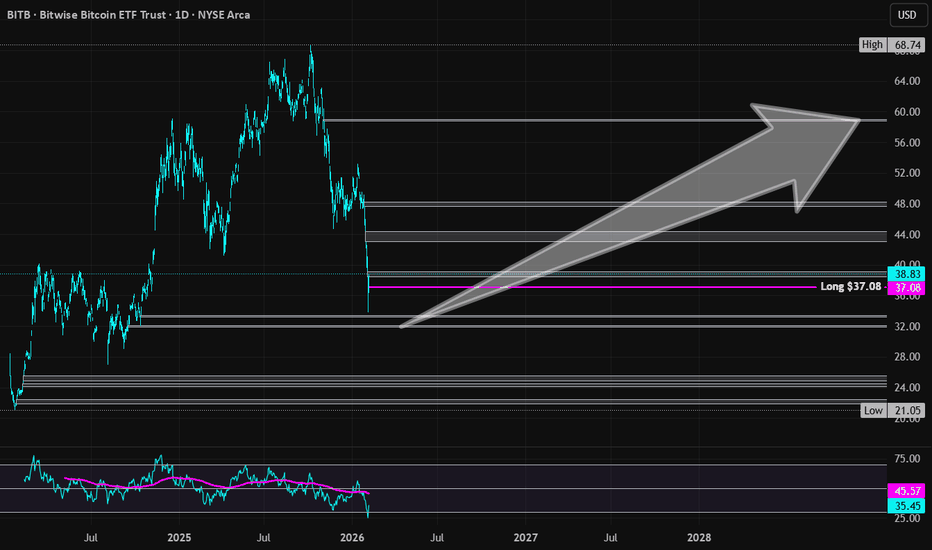Click the cyan 35.45 RSI value tag
Screen dimensions: 932x550
[x=906, y=506]
